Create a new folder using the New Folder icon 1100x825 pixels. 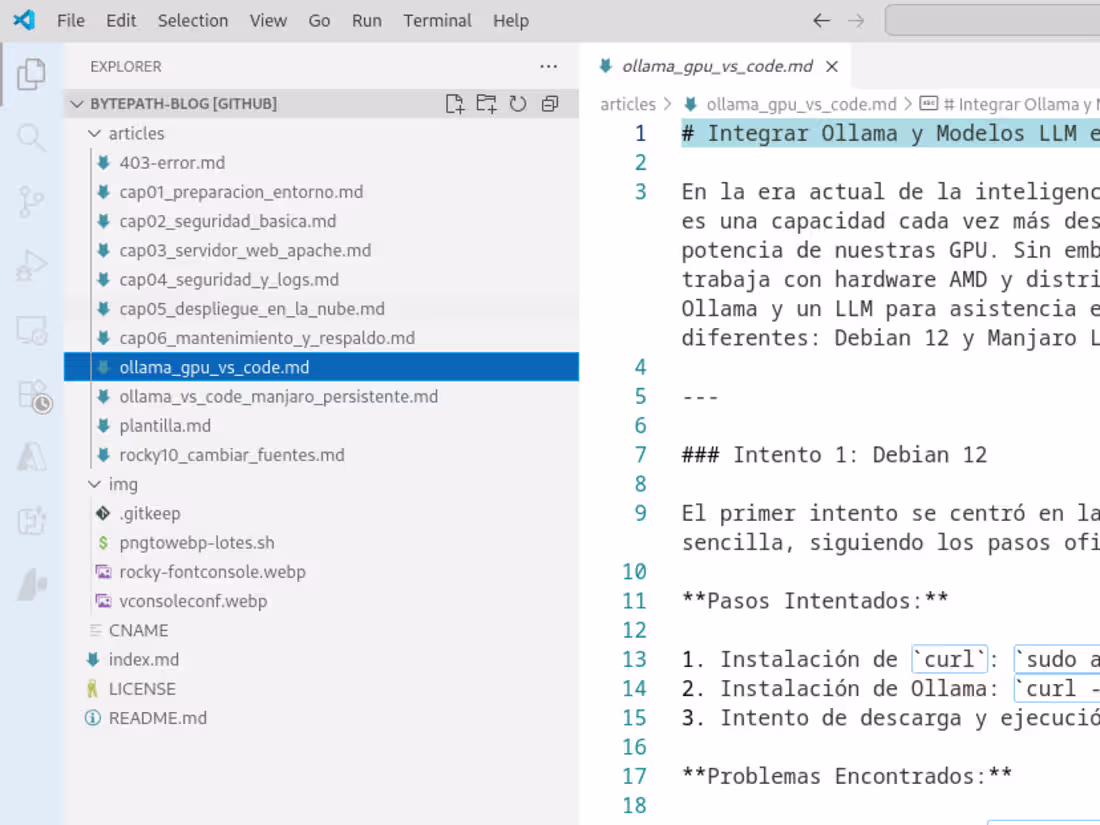click(487, 103)
